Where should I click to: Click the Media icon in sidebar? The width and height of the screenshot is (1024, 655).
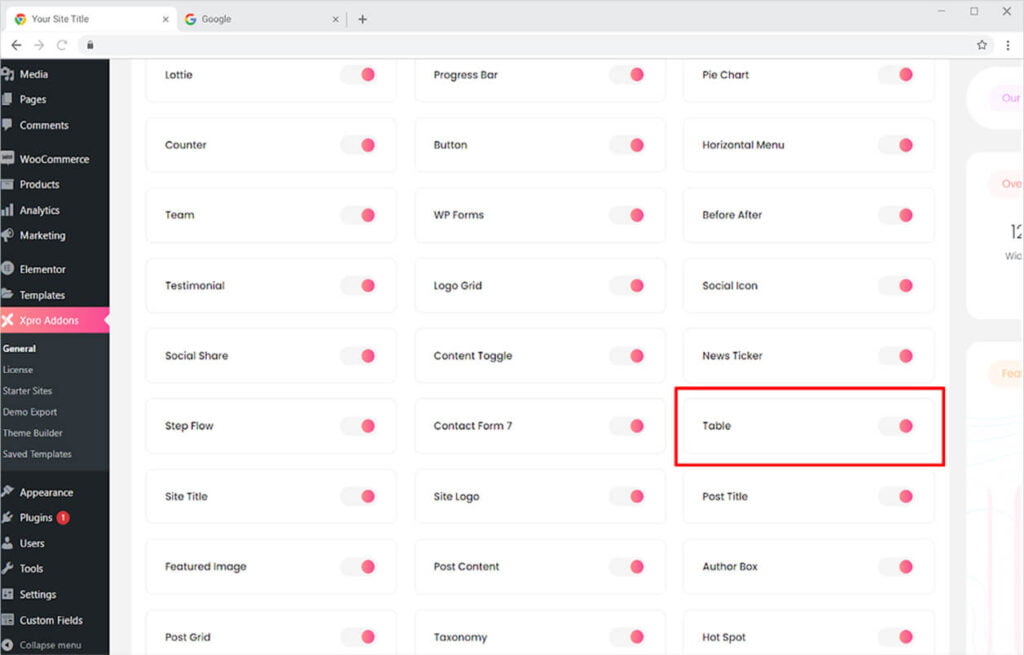(x=7, y=74)
